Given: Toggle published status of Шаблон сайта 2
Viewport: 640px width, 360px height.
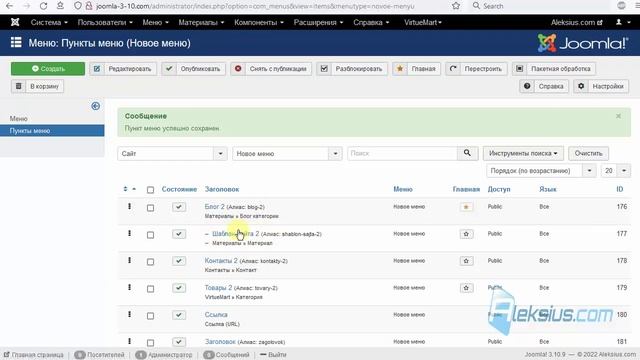Looking at the screenshot, I should click(x=179, y=234).
